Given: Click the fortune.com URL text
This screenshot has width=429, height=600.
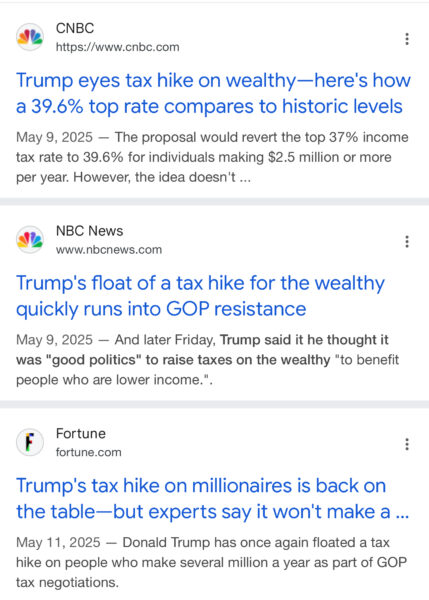Looking at the screenshot, I should point(88,452).
